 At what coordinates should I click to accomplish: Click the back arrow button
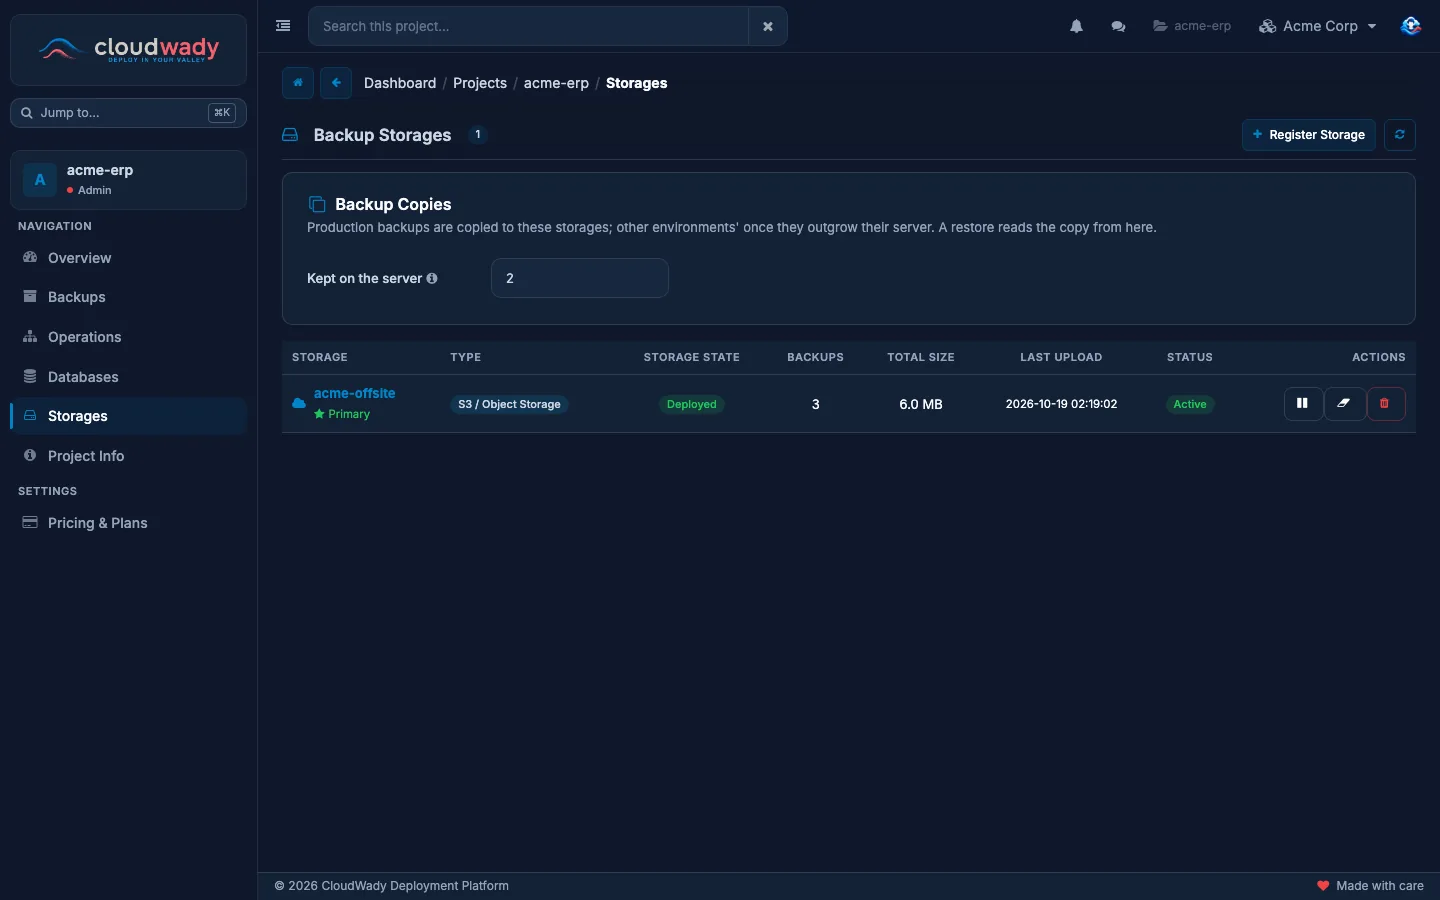336,83
